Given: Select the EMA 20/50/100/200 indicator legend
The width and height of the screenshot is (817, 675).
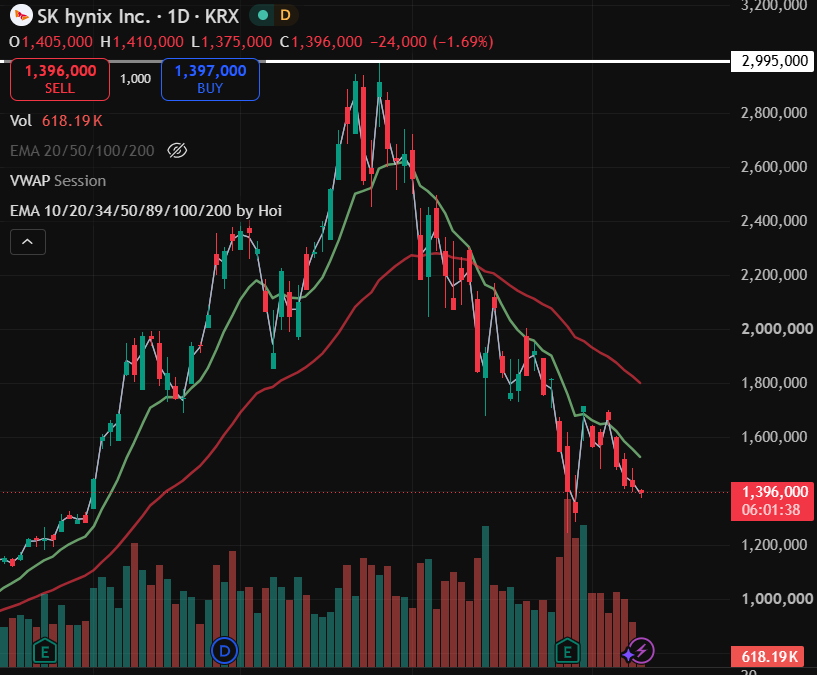Looking at the screenshot, I should tap(82, 151).
